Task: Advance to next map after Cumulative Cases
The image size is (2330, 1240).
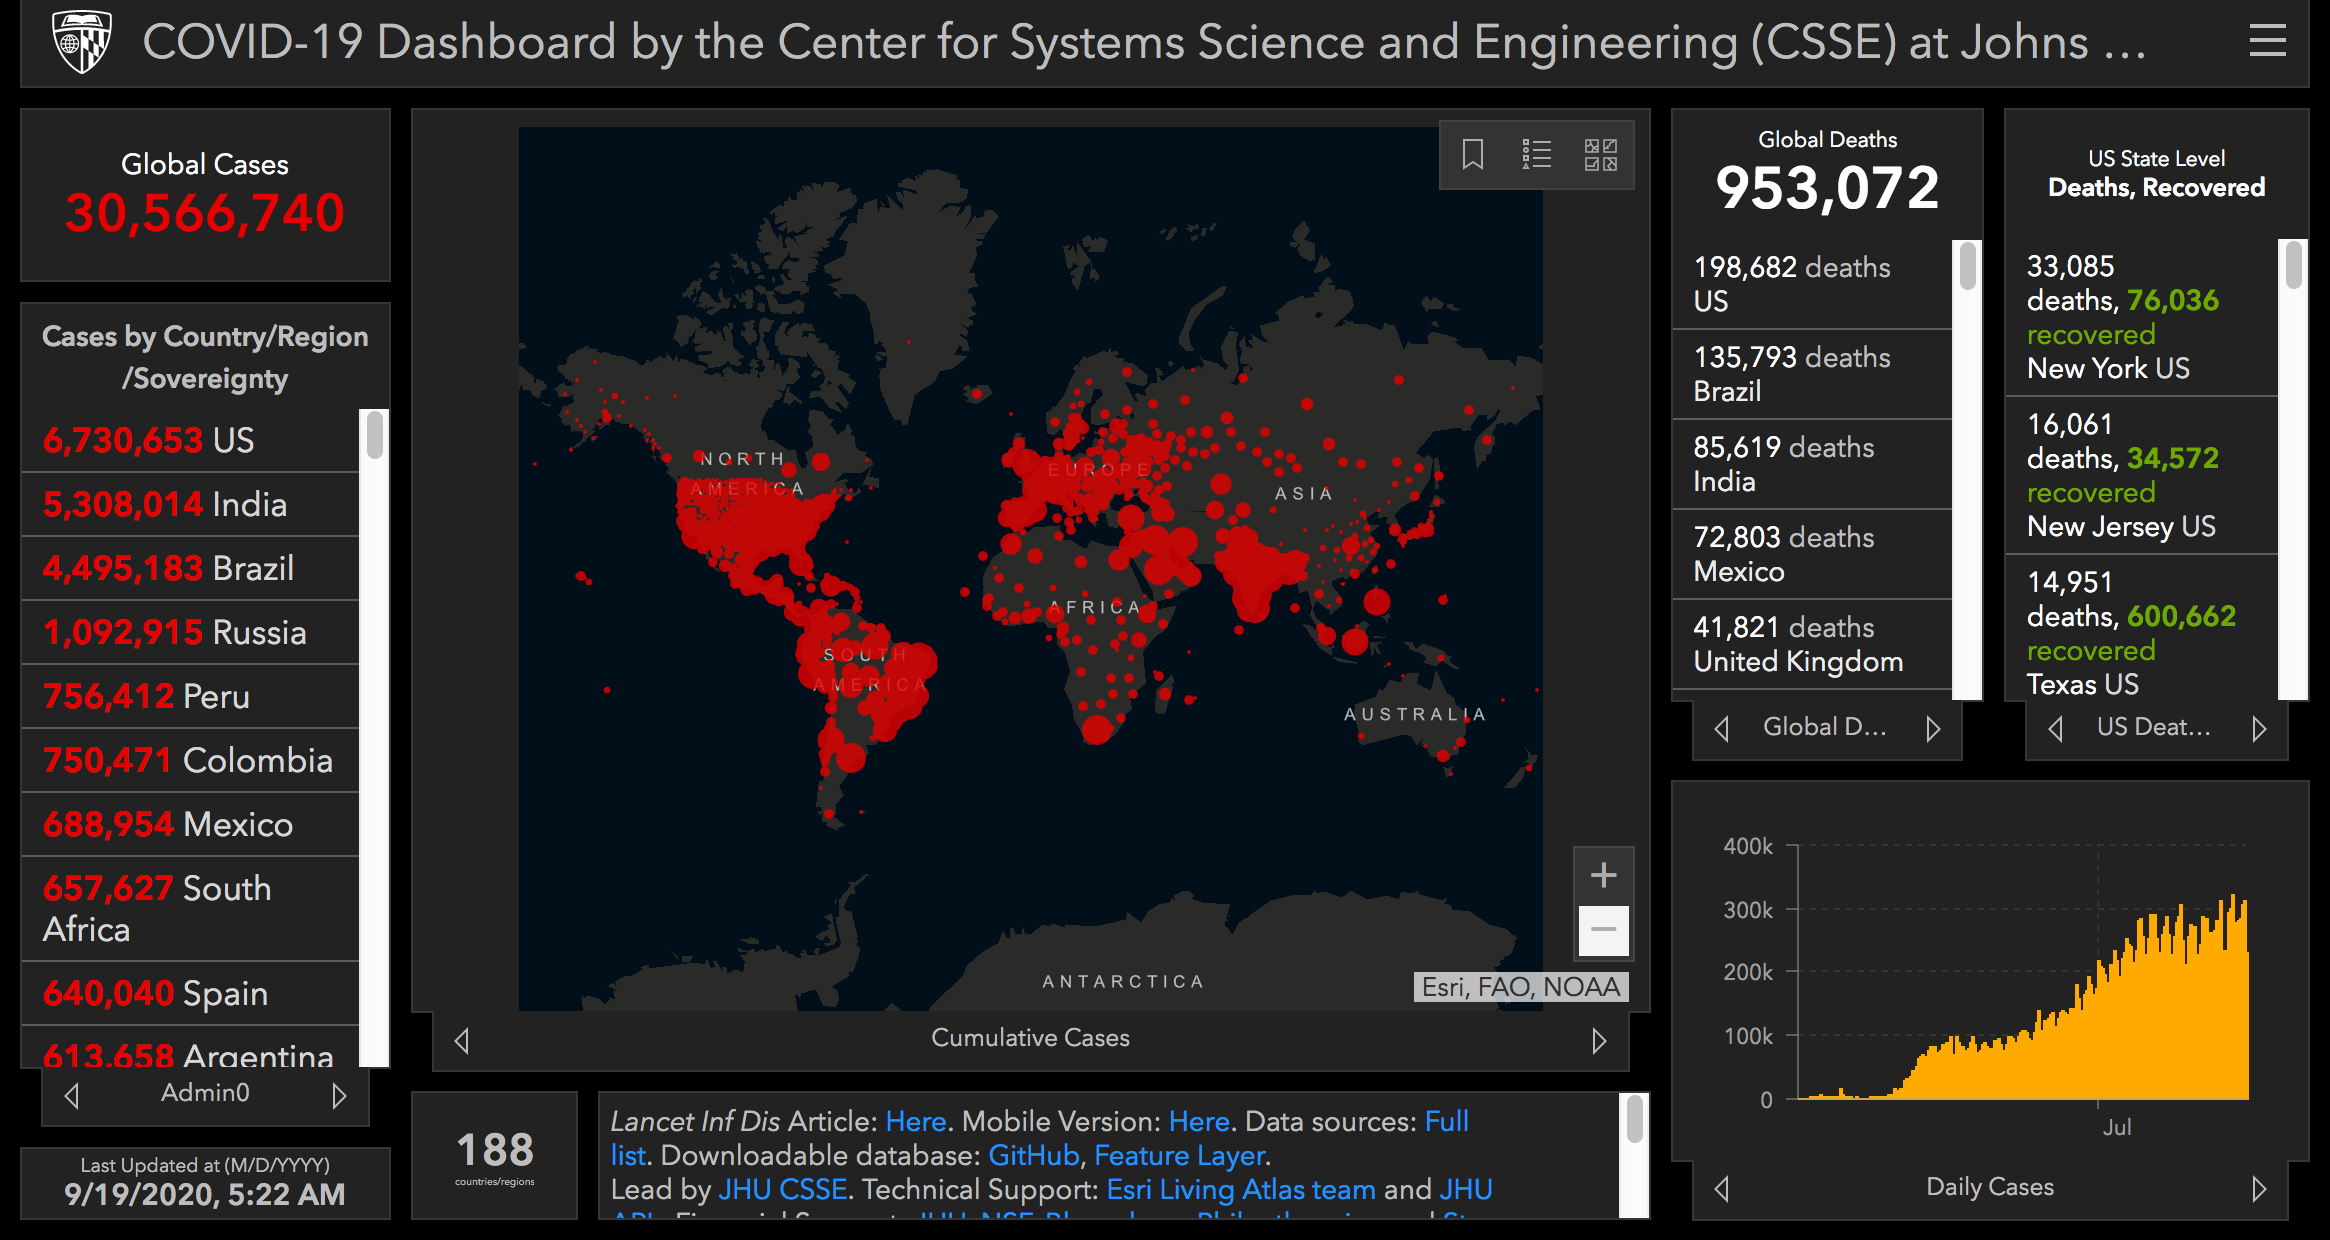Action: (x=1599, y=1041)
